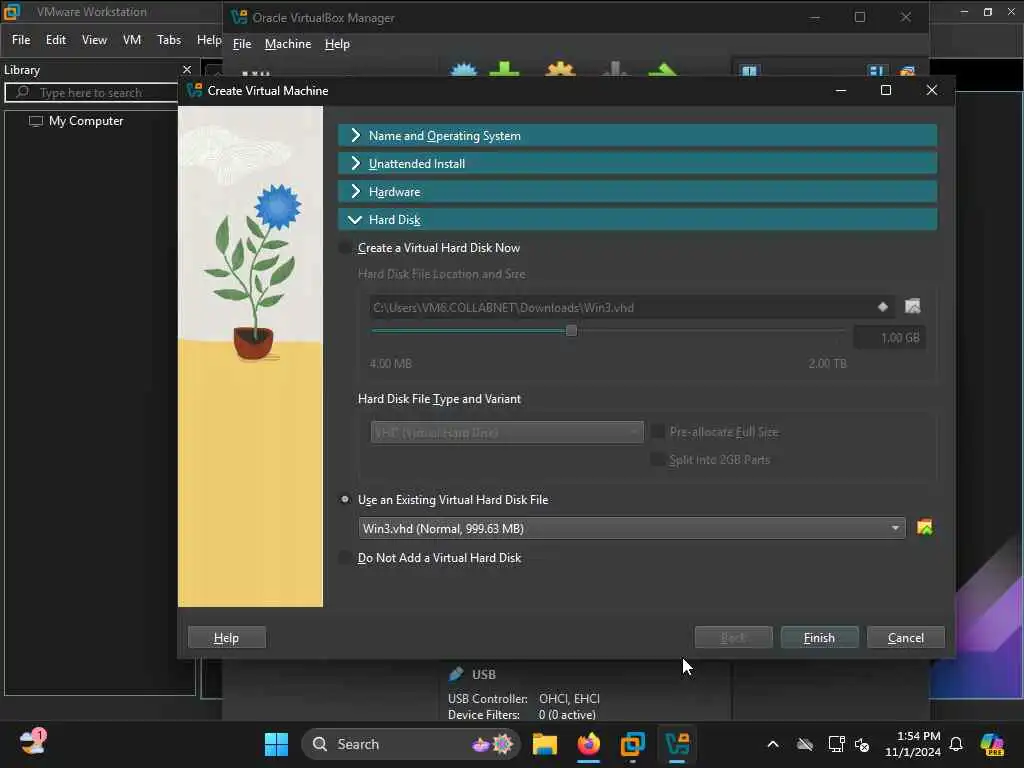Viewport: 1024px width, 768px height.
Task: Click the dialog Help button
Action: pyautogui.click(x=227, y=637)
